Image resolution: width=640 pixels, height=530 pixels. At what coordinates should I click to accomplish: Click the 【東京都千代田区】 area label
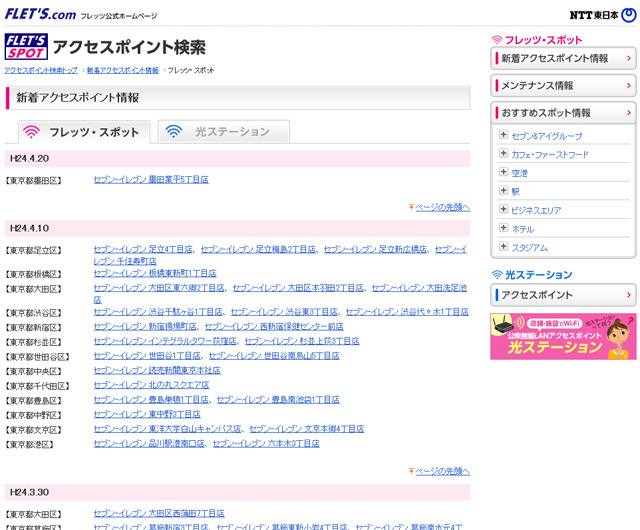tap(38, 386)
